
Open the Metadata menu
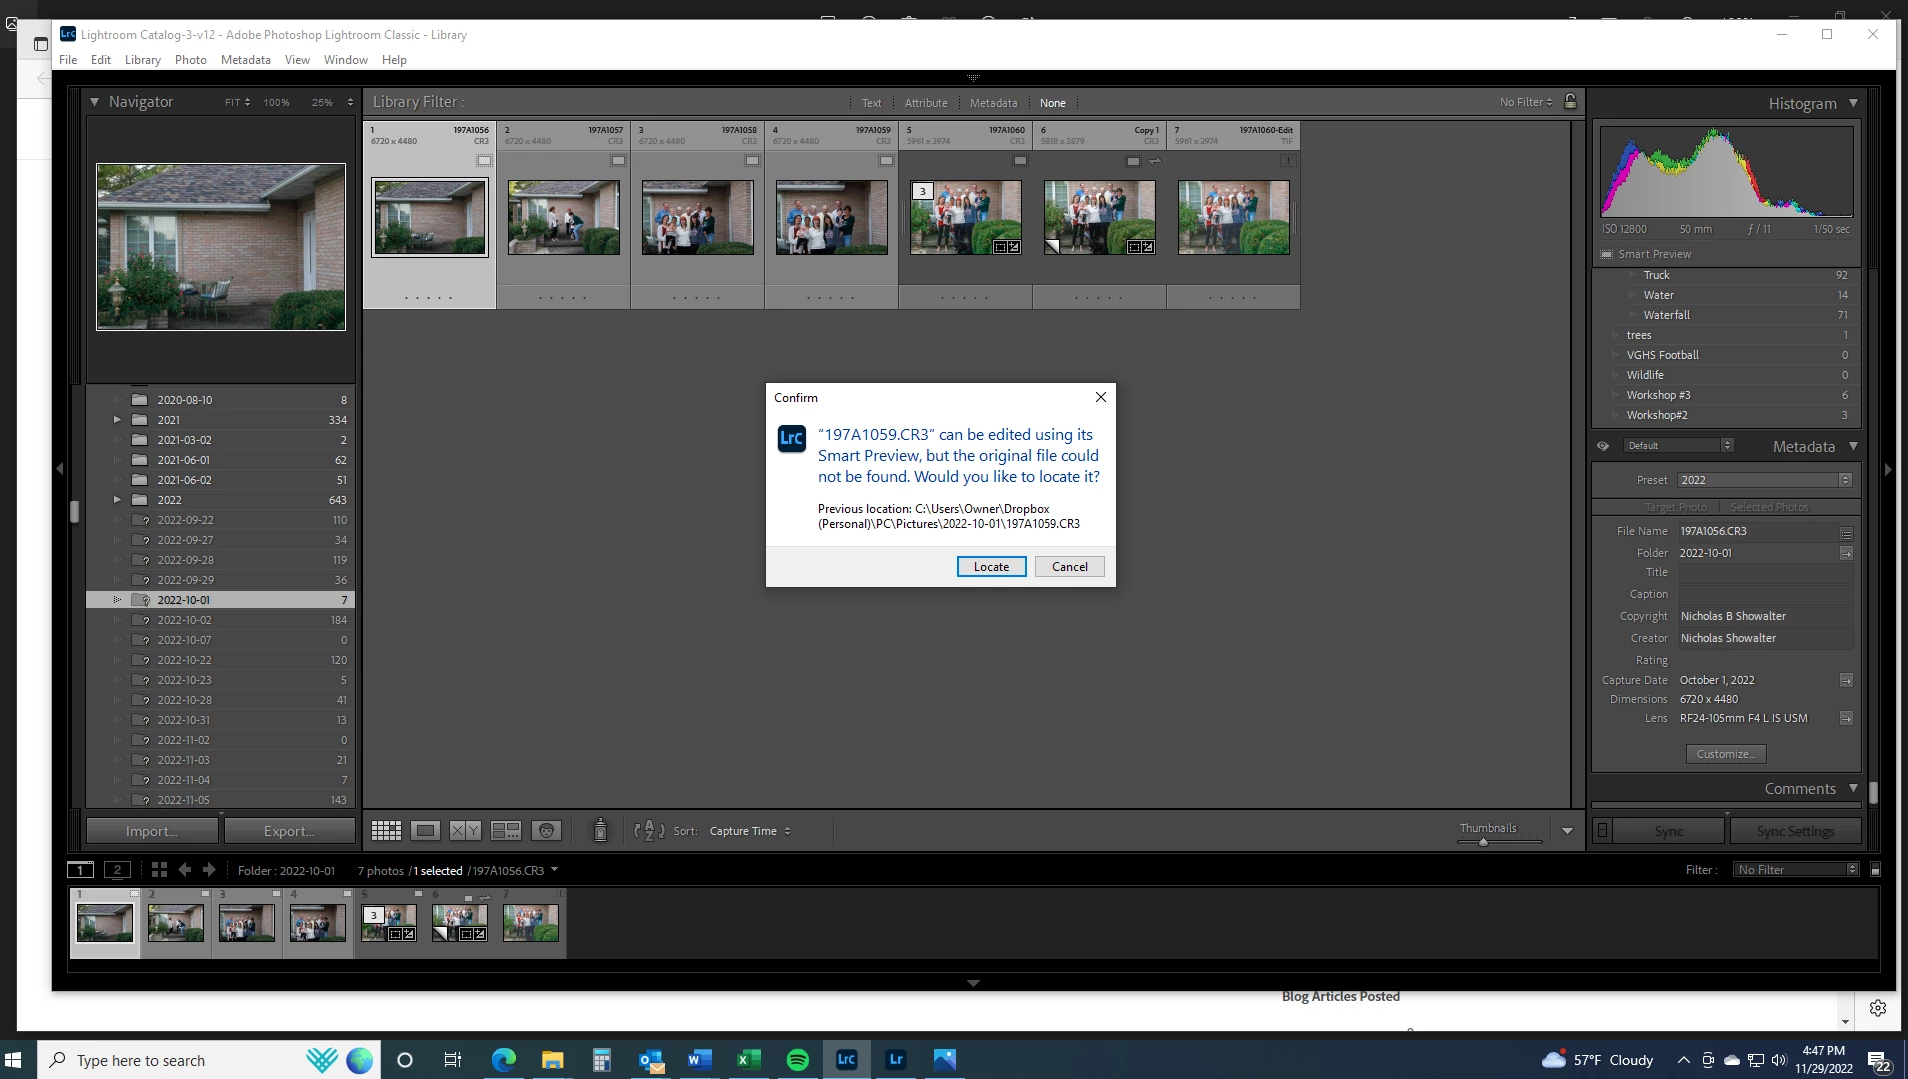(246, 60)
